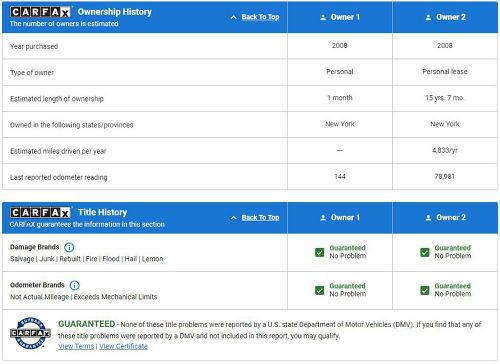The height and width of the screenshot is (364, 500).
Task: Click the '4,833/yr' miles cell
Action: [x=445, y=150]
